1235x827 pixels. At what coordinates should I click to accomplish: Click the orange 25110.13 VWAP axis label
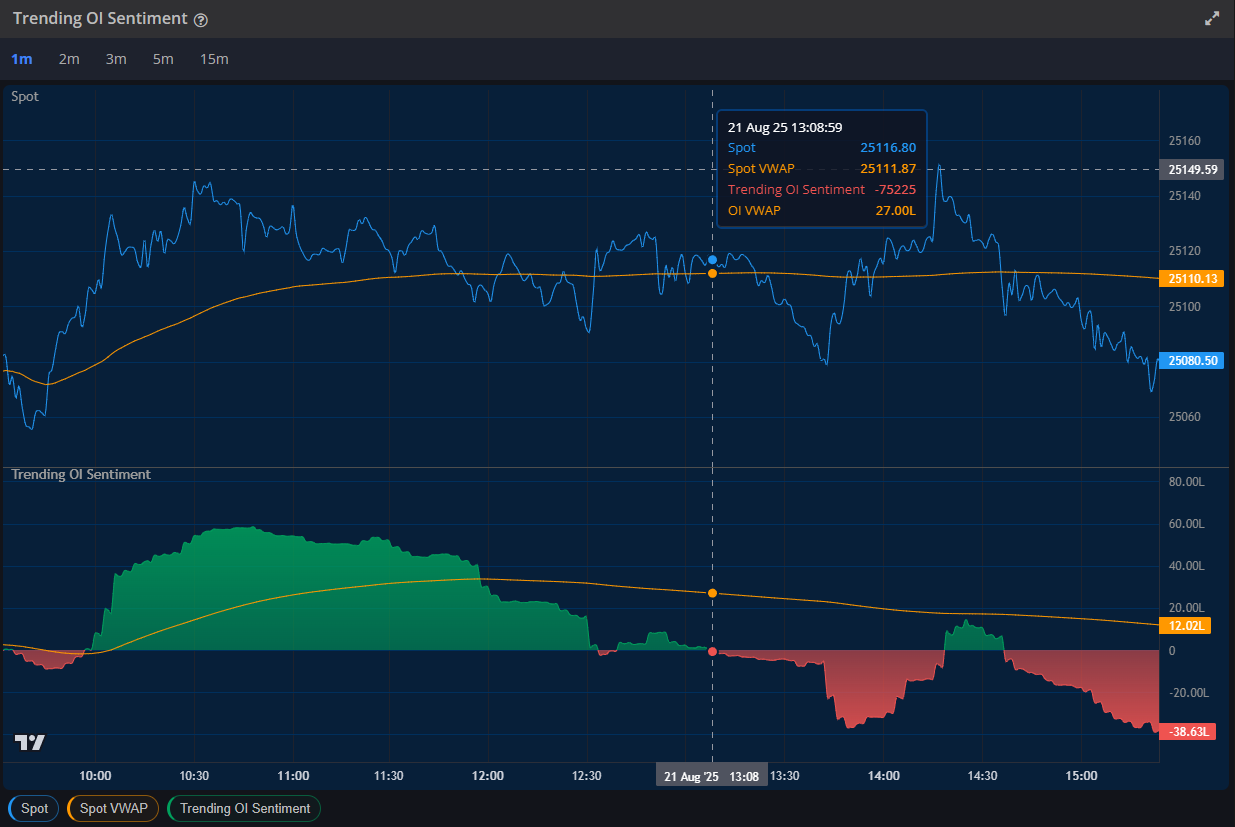1191,278
